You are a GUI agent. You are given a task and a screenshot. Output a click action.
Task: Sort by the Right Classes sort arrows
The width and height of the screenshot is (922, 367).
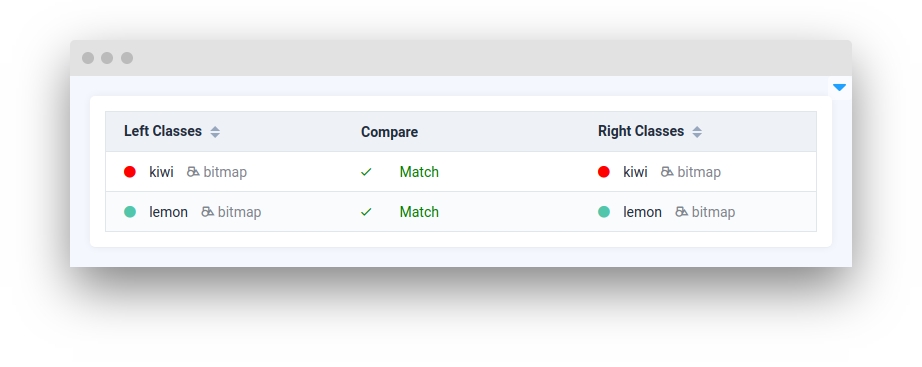pyautogui.click(x=697, y=132)
